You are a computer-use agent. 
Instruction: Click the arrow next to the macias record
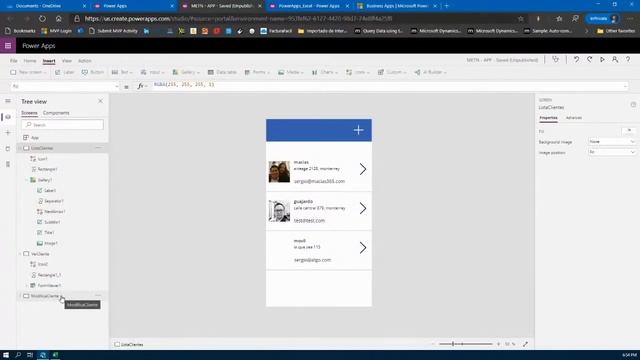click(x=363, y=169)
